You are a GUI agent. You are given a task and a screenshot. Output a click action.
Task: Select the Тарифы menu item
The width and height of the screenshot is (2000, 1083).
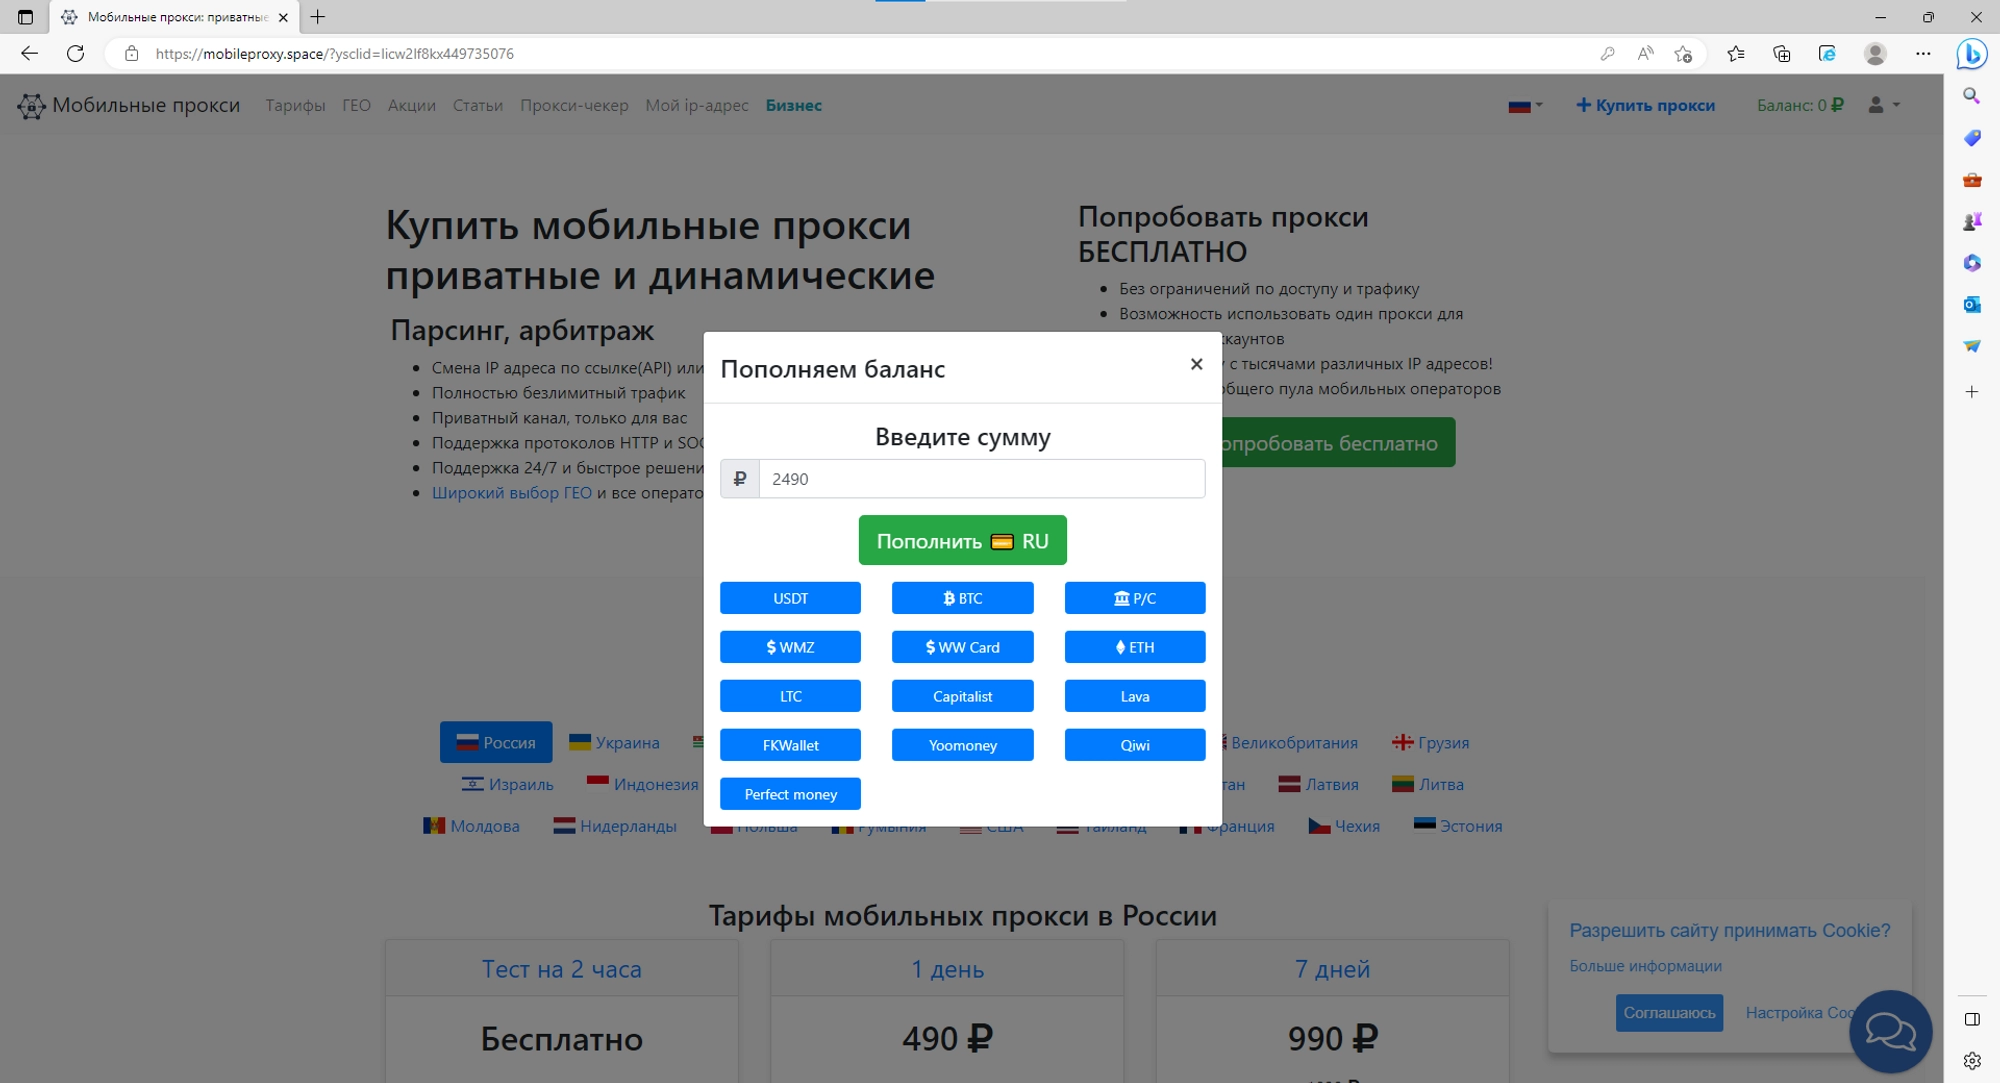click(x=294, y=105)
